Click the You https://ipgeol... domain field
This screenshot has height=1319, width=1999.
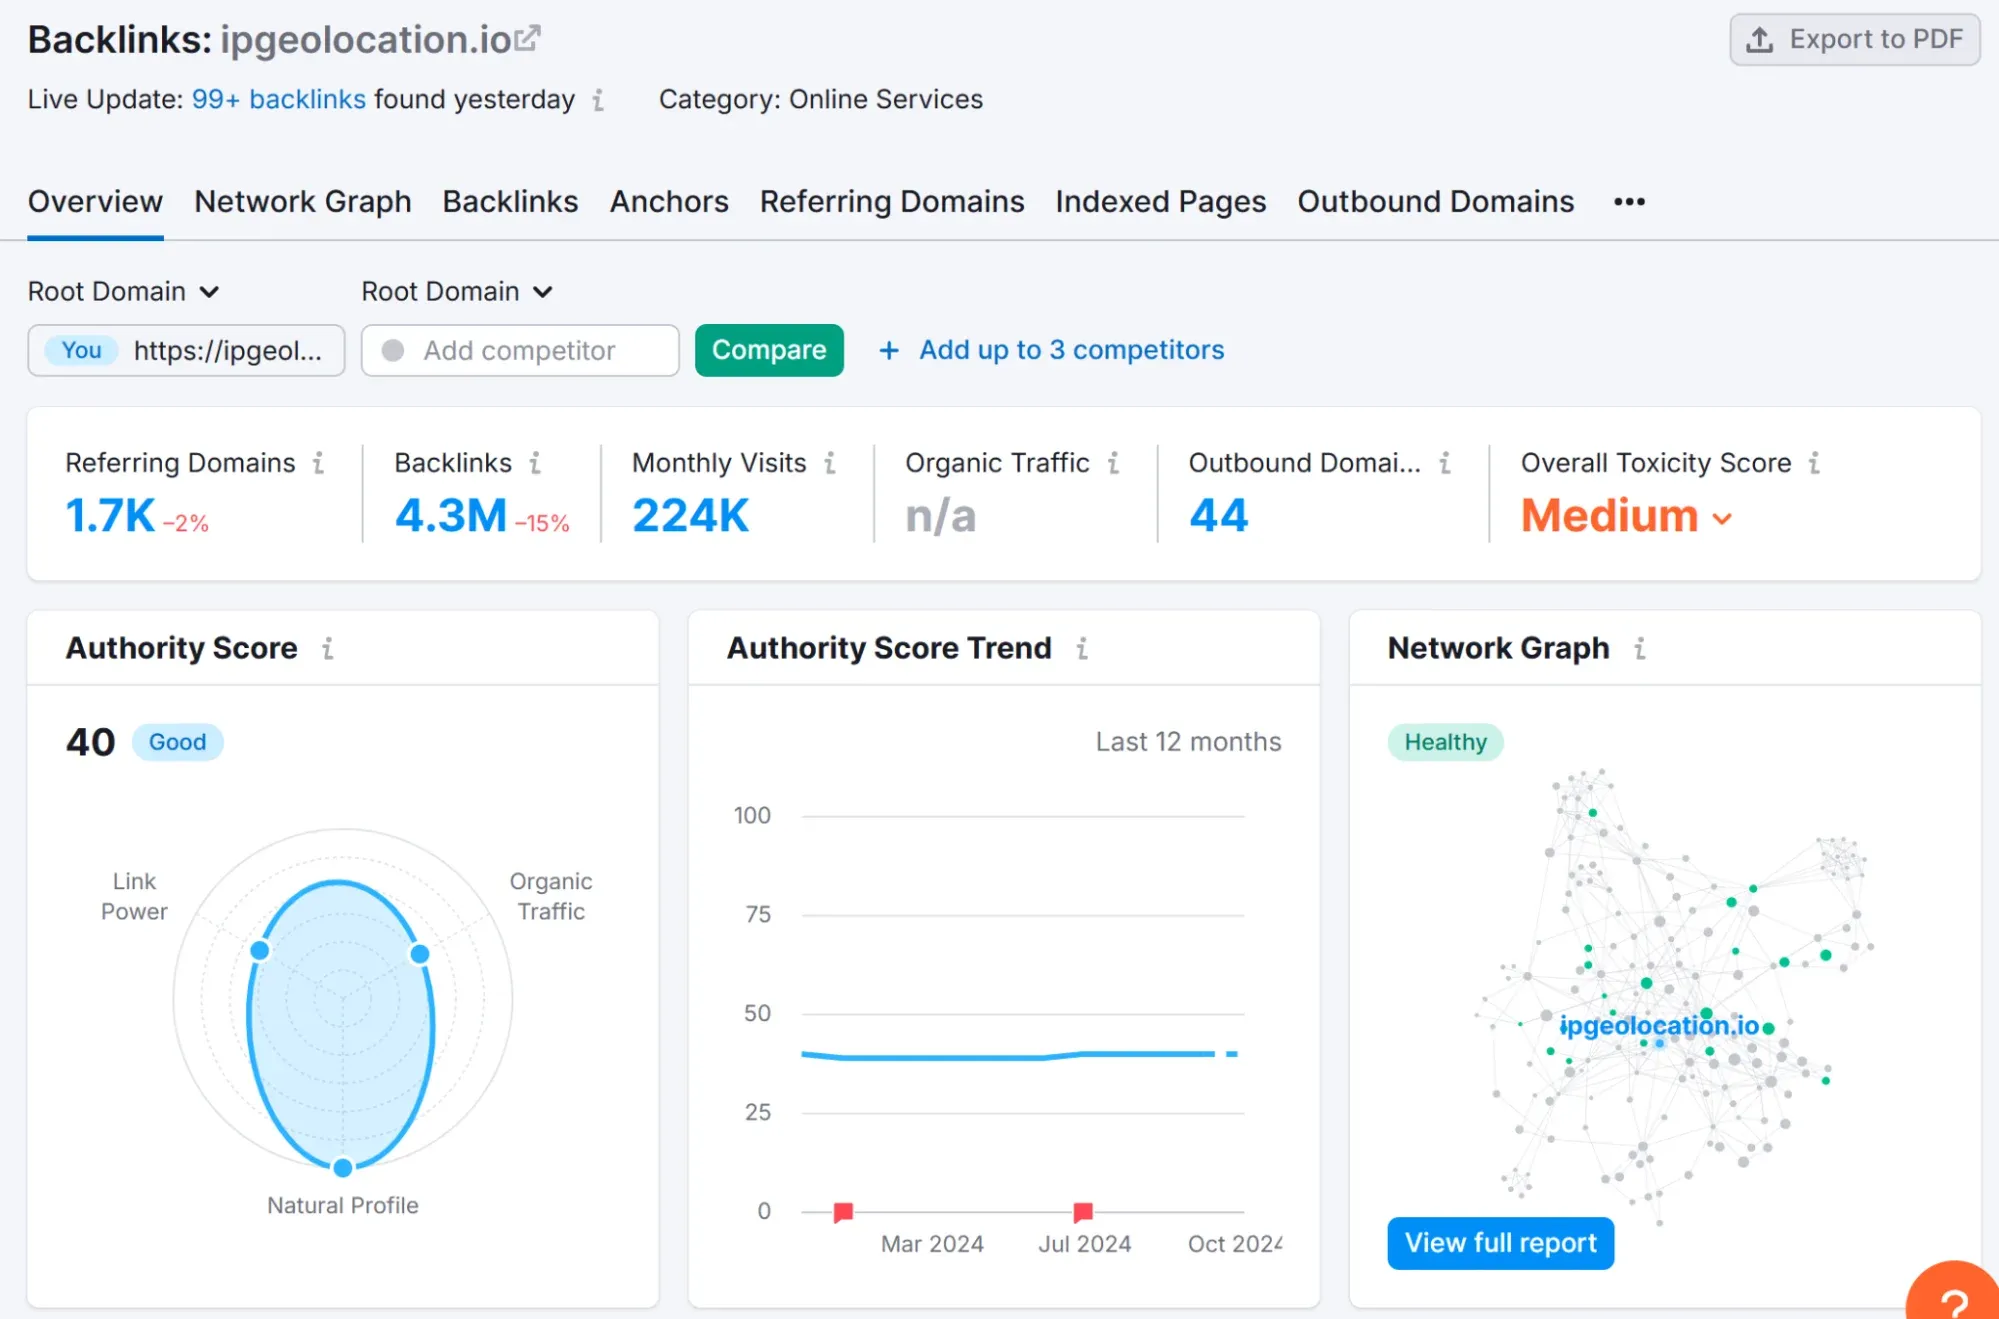click(186, 350)
